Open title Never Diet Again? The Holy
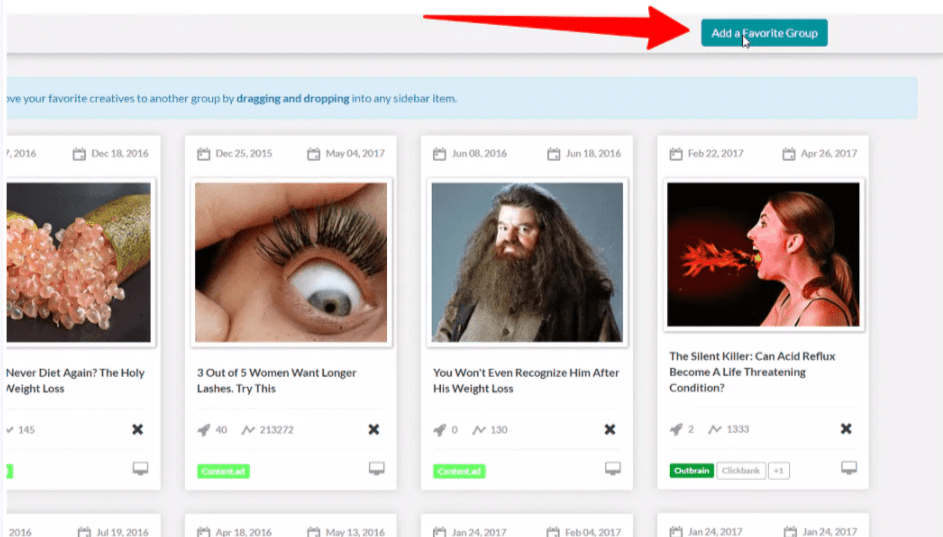The width and height of the screenshot is (943, 537). [x=76, y=381]
